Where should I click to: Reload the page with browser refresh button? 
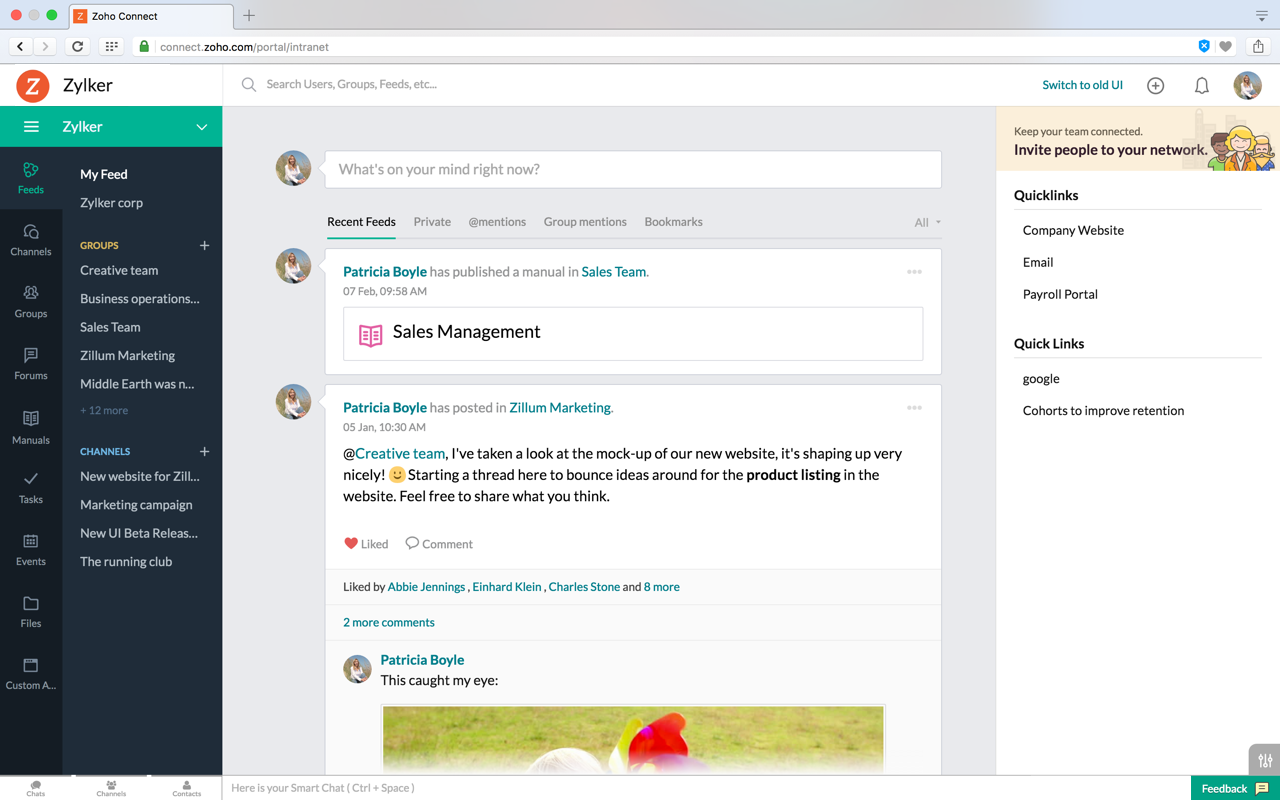[77, 46]
